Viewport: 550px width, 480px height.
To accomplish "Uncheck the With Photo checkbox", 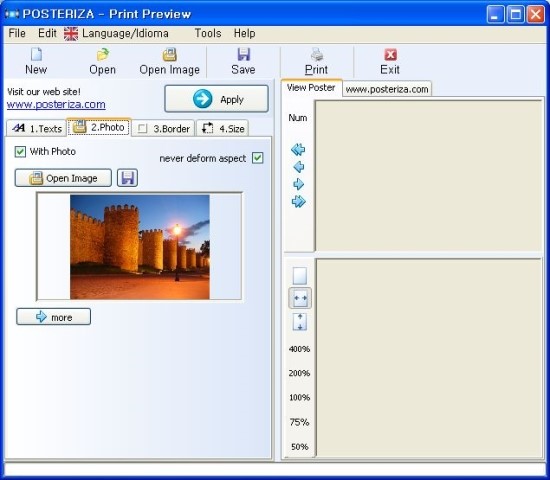I will (20, 152).
